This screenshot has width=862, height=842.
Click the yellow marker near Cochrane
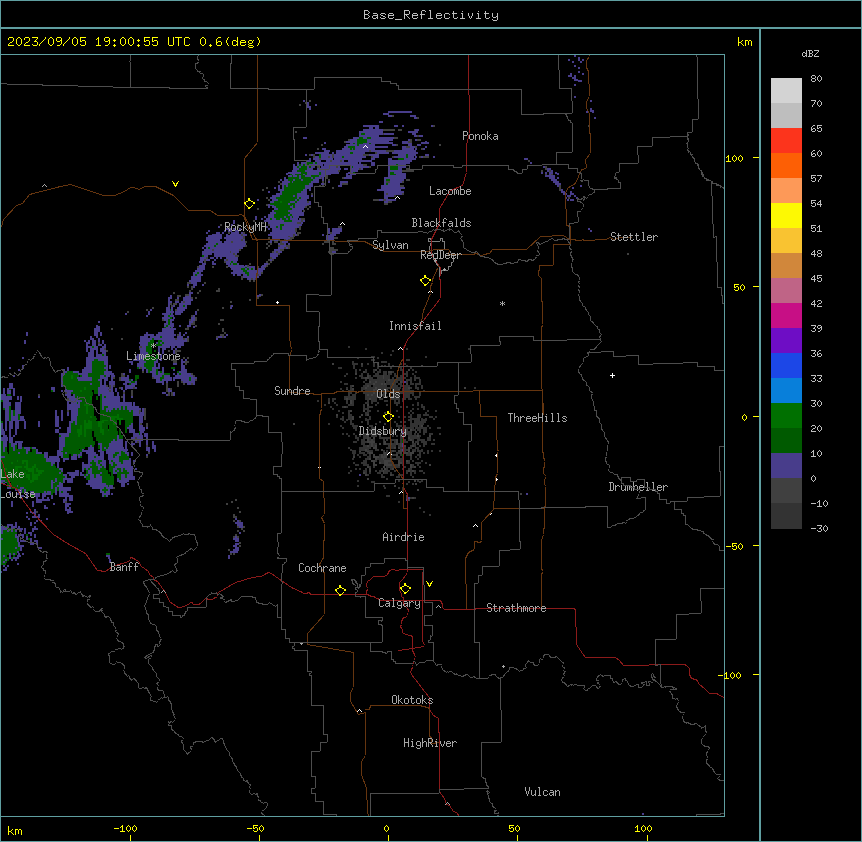pos(340,590)
